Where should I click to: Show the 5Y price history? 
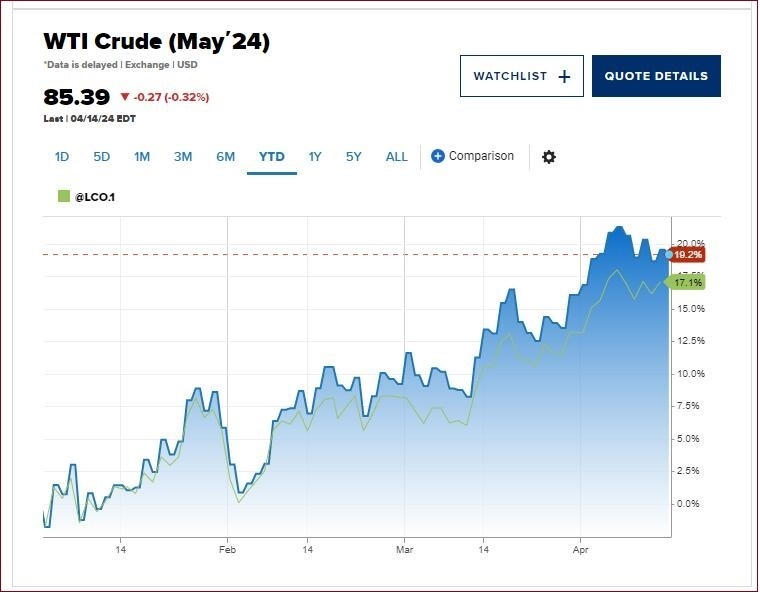pos(354,157)
